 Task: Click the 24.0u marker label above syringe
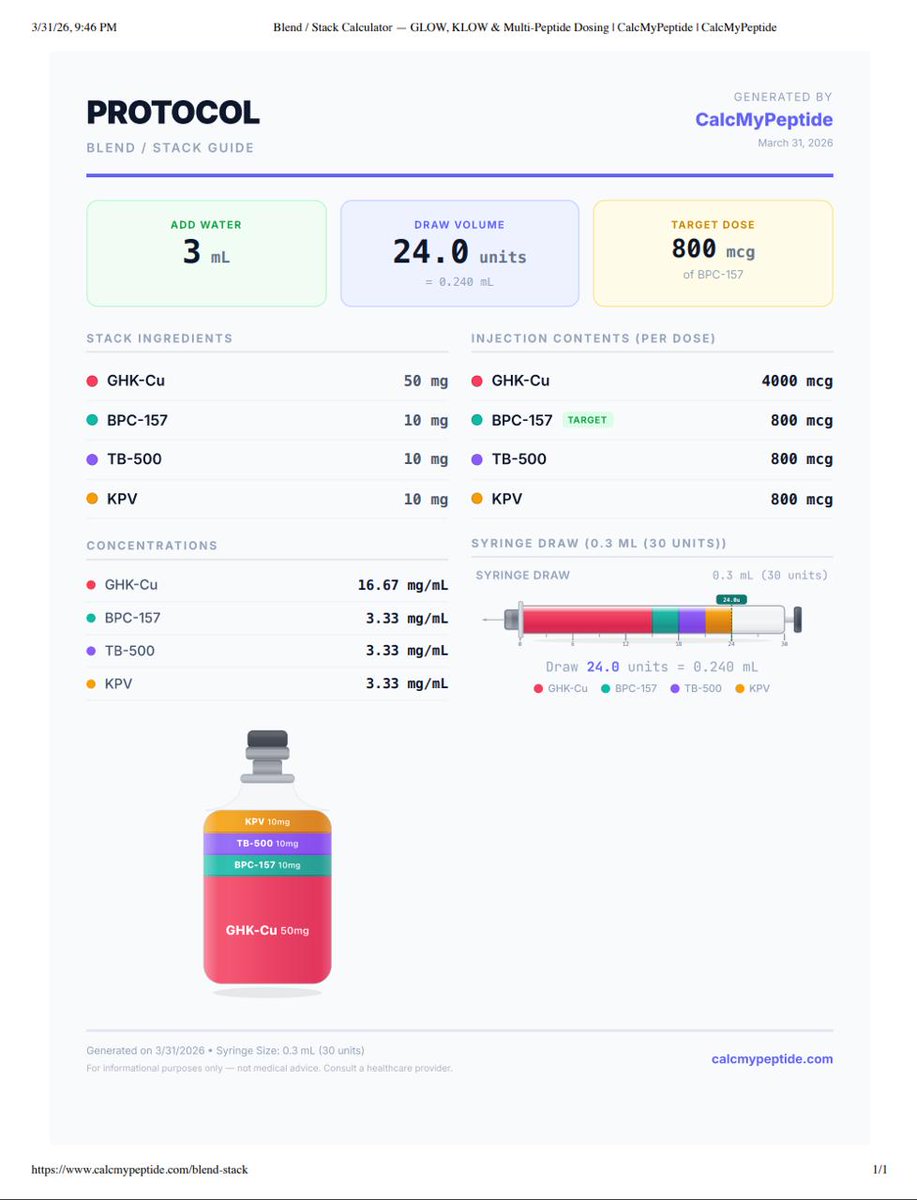coord(731,599)
